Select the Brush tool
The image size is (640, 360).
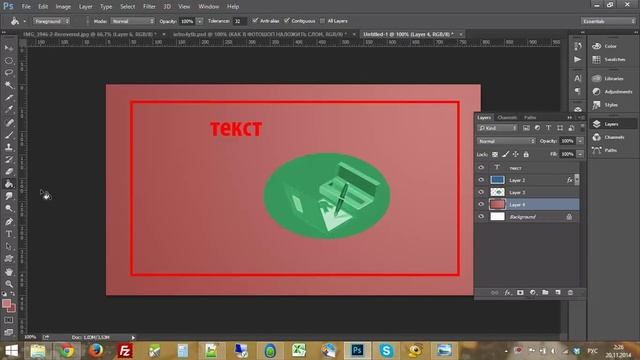[9, 135]
